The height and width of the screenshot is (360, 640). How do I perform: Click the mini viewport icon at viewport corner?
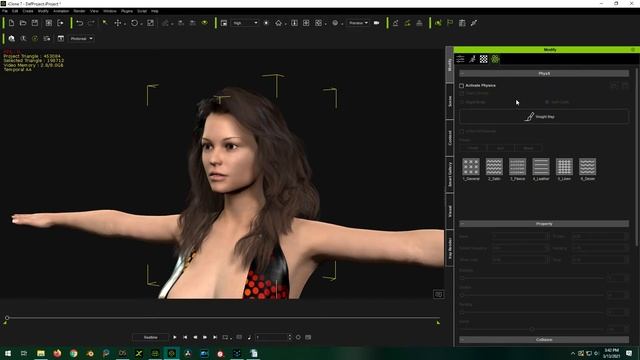tap(438, 294)
